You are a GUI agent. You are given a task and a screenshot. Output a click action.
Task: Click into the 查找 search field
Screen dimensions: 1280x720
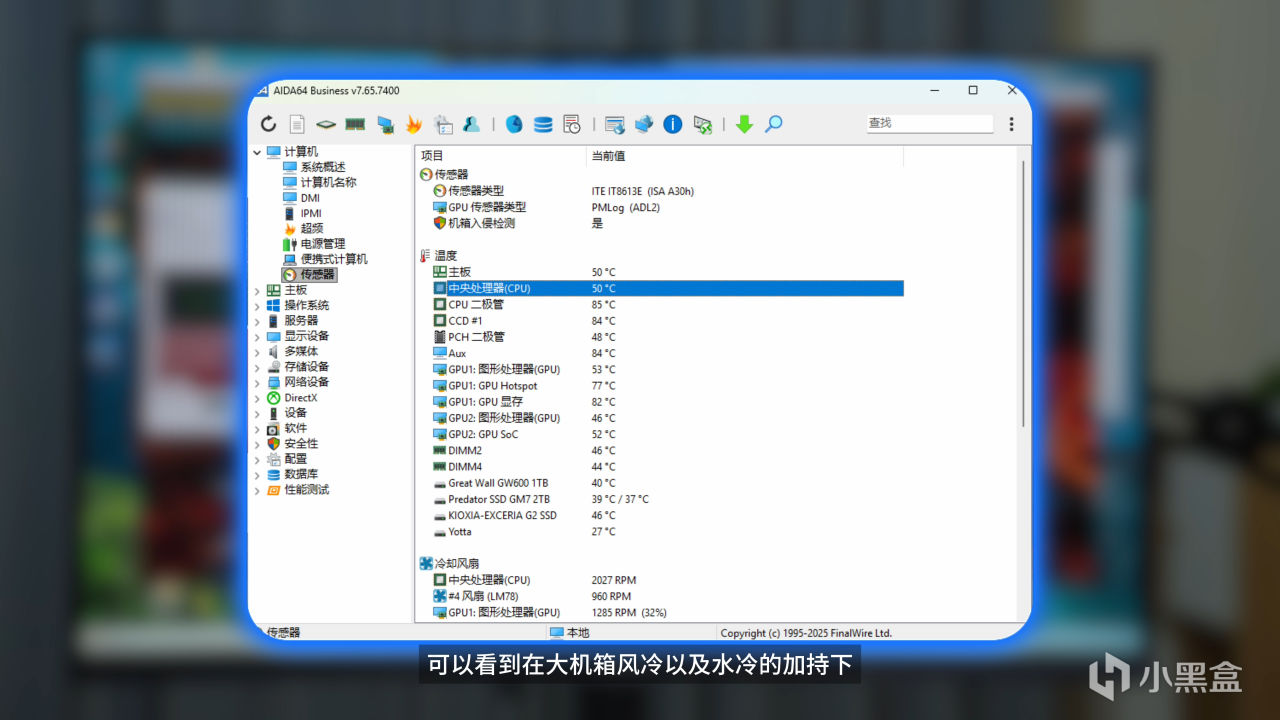coord(930,123)
